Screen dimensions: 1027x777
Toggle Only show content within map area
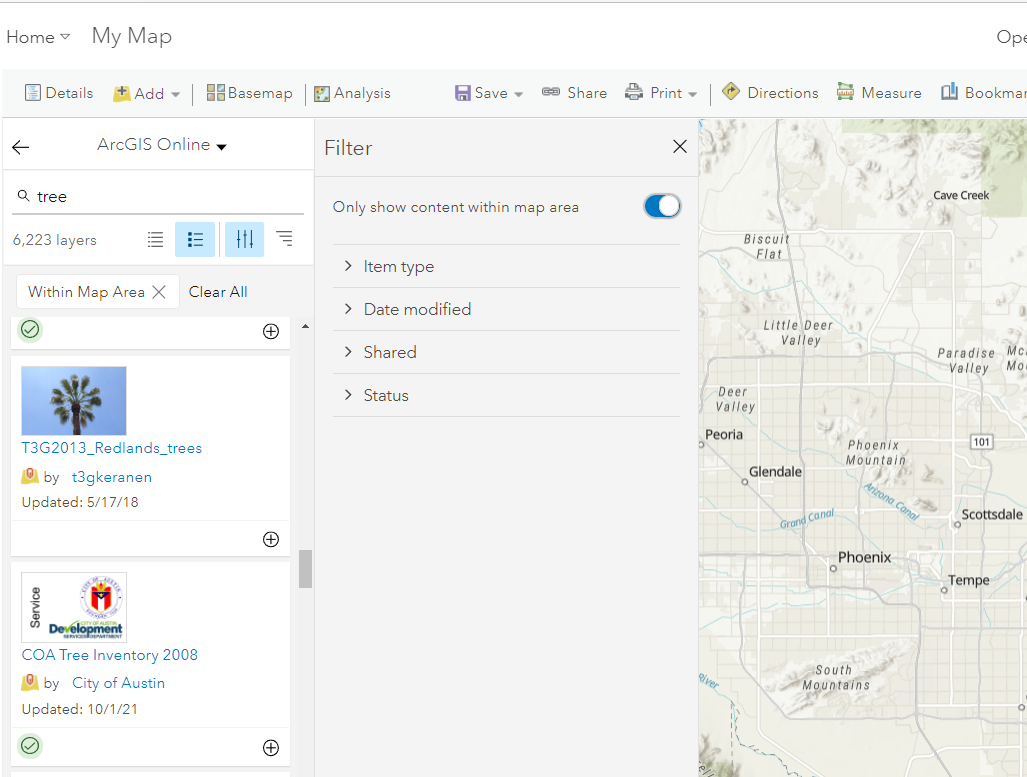pyautogui.click(x=662, y=206)
